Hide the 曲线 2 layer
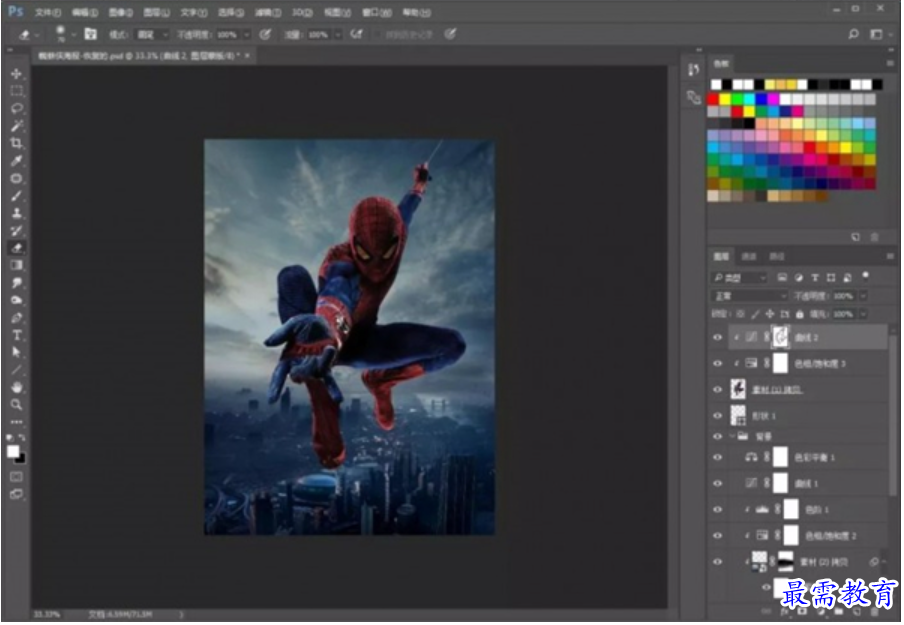904x625 pixels. (x=718, y=337)
